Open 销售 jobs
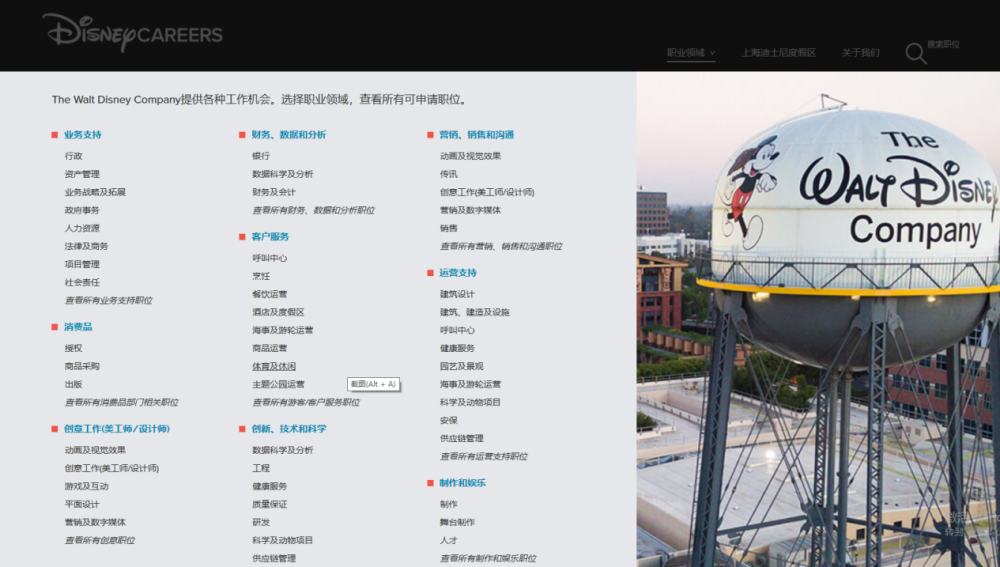 (x=448, y=228)
